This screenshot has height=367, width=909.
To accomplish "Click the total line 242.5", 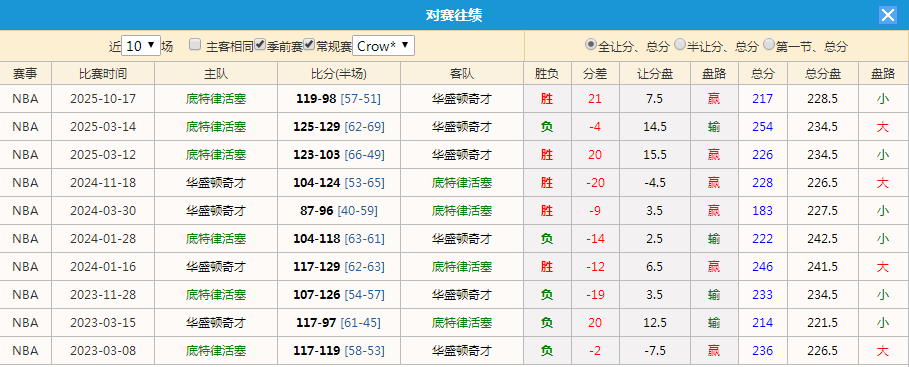I will [x=823, y=238].
